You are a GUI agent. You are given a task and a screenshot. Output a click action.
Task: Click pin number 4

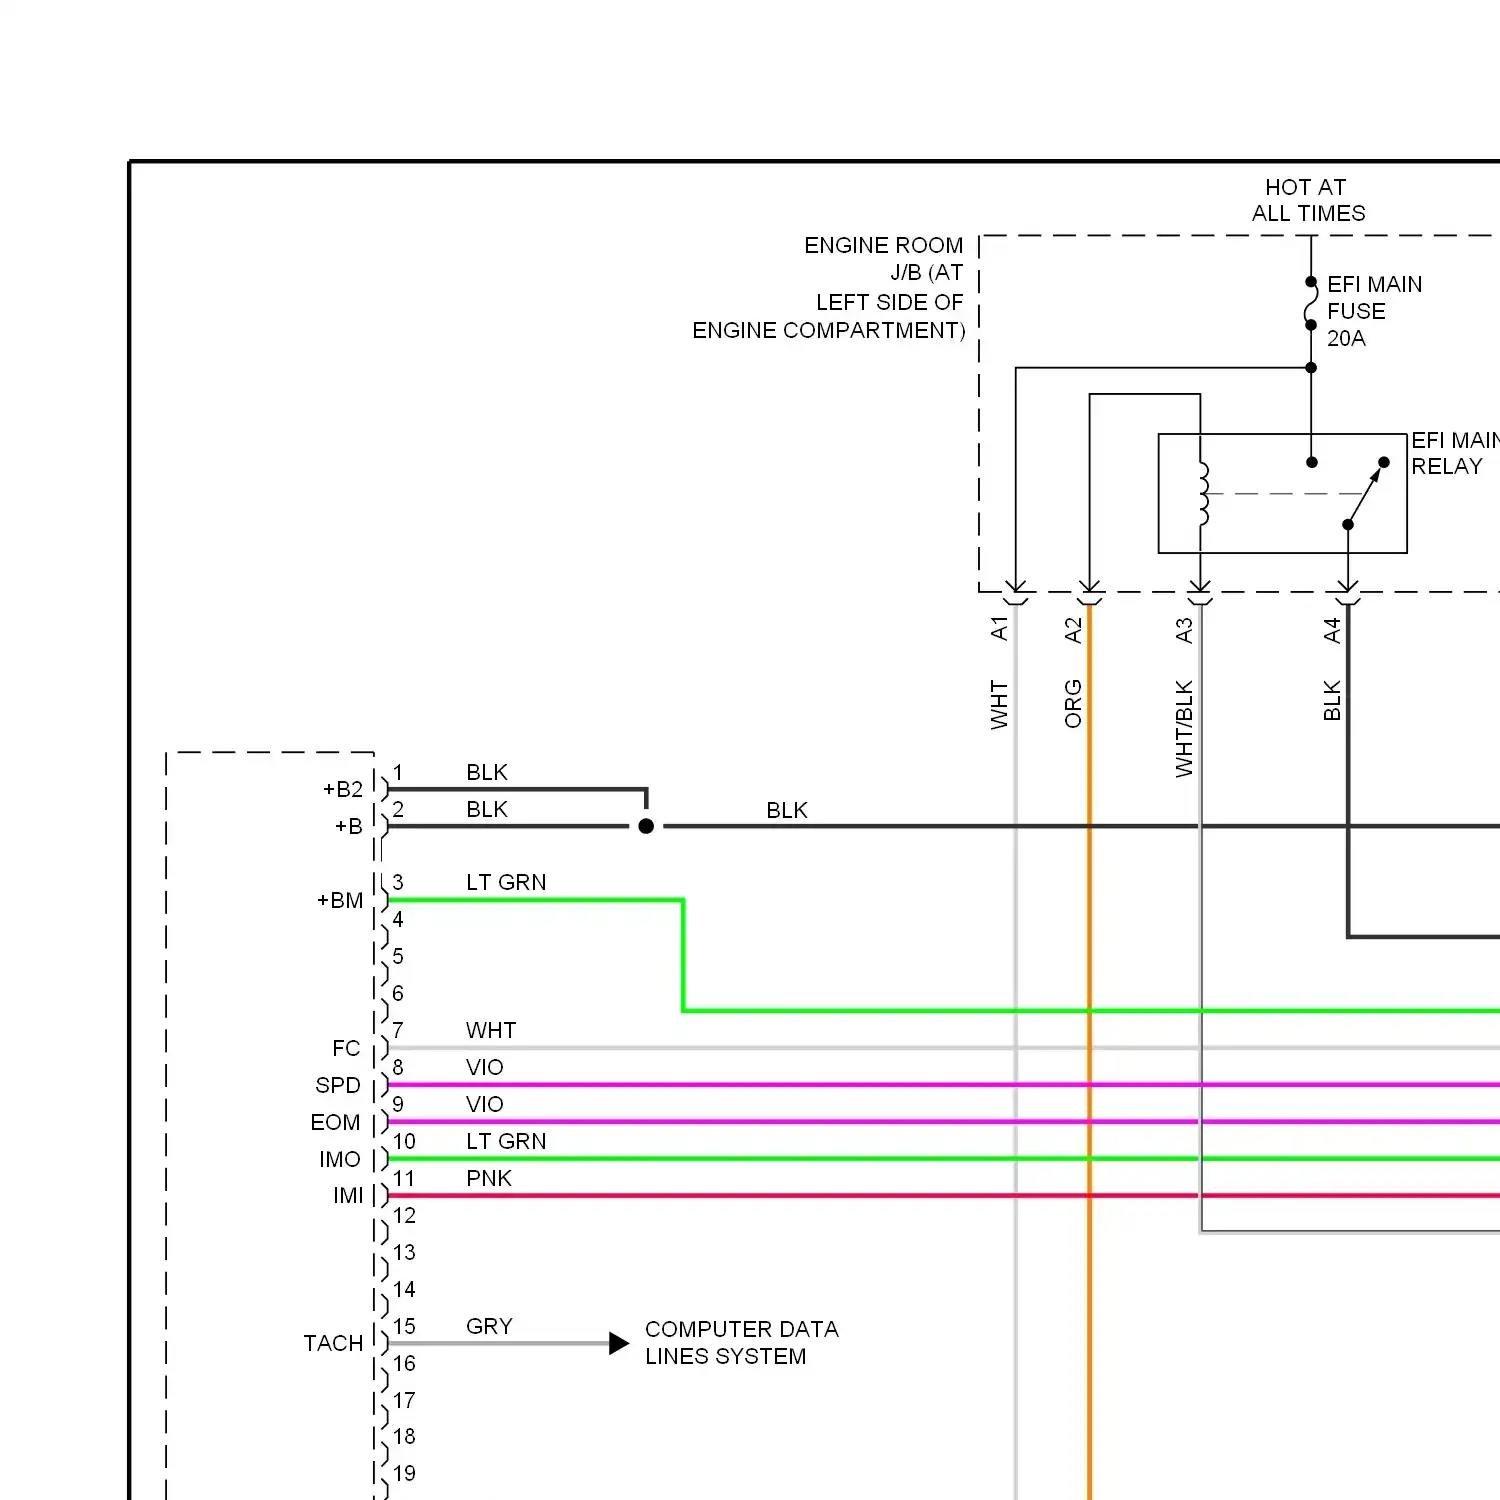coord(398,919)
